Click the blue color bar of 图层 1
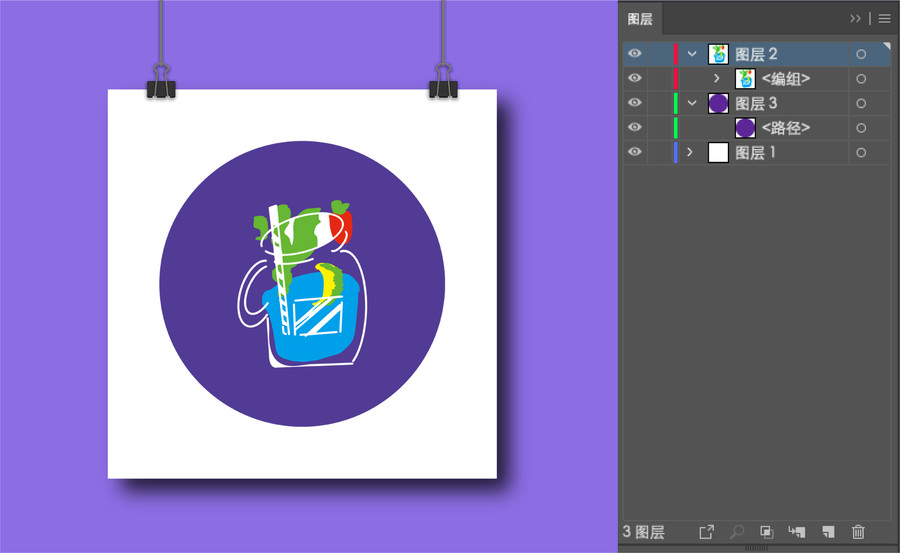 [676, 153]
